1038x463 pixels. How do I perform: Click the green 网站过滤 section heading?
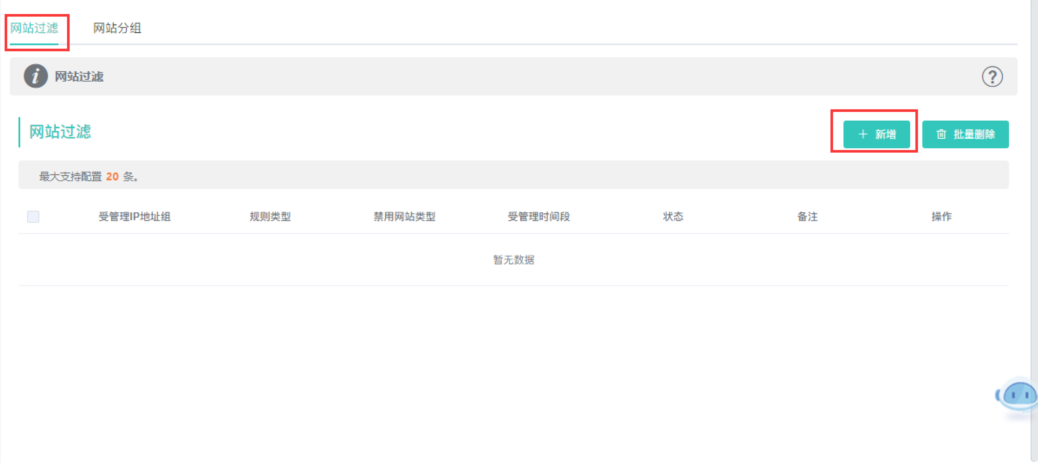(x=60, y=132)
